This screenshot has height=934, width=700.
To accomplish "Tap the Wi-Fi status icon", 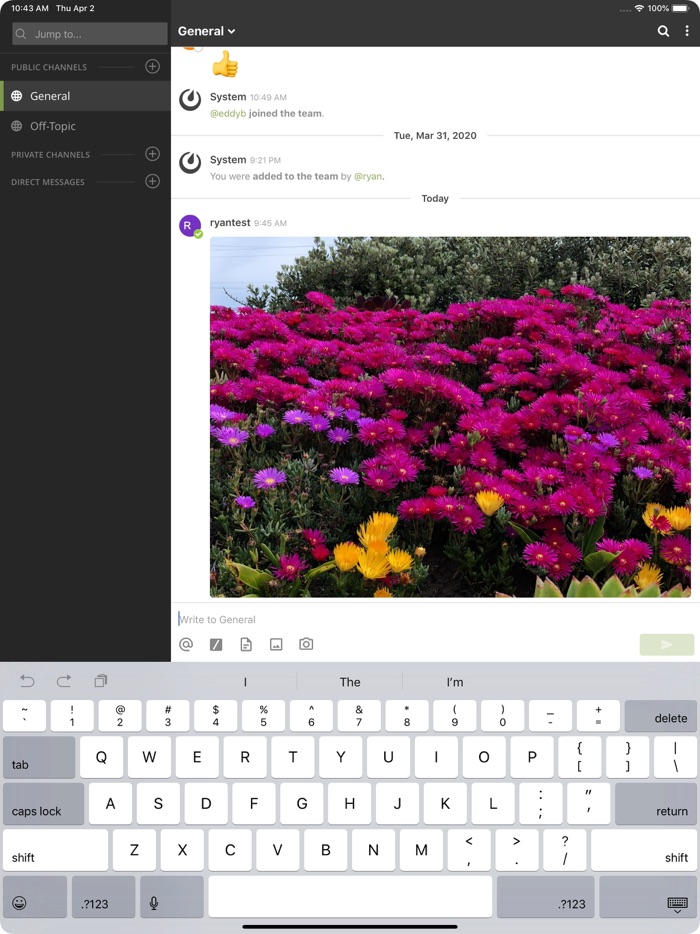I will pos(639,8).
